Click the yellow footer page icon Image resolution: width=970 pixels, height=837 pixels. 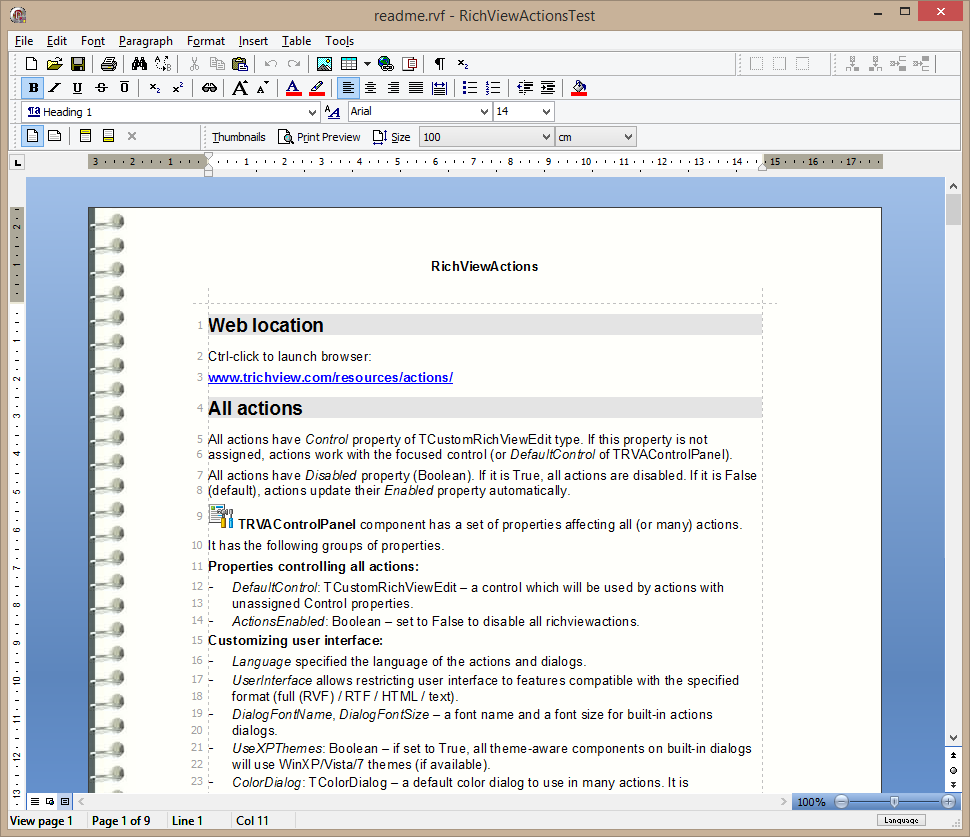[108, 136]
